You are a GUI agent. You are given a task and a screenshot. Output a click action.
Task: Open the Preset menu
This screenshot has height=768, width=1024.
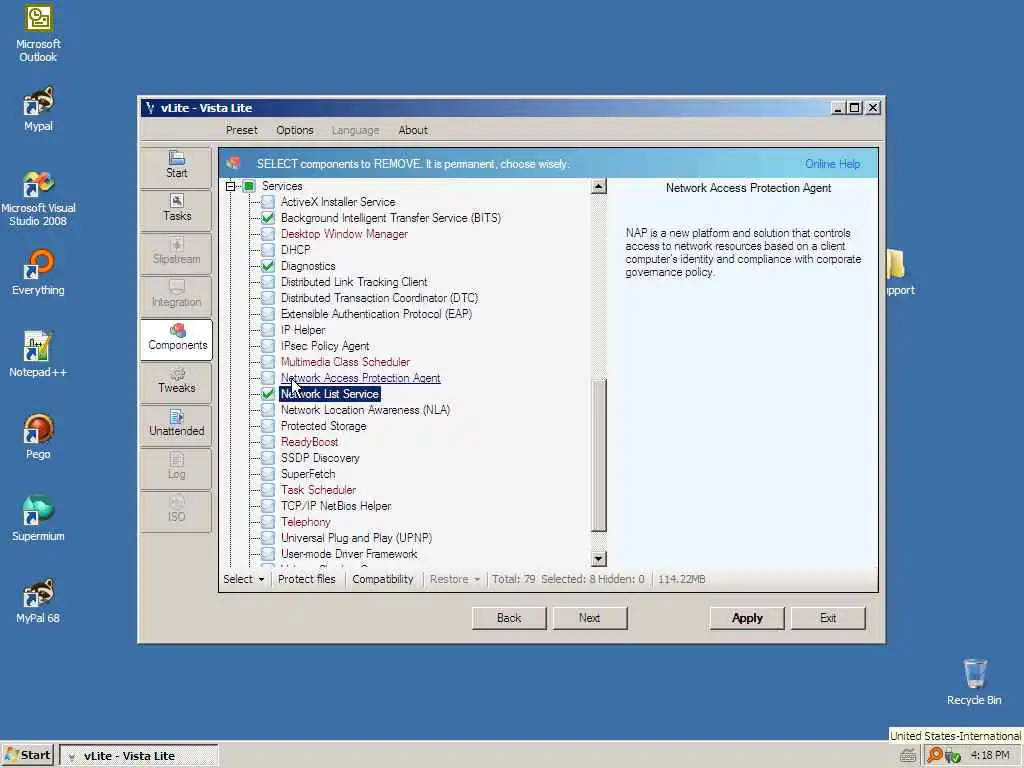click(x=242, y=130)
